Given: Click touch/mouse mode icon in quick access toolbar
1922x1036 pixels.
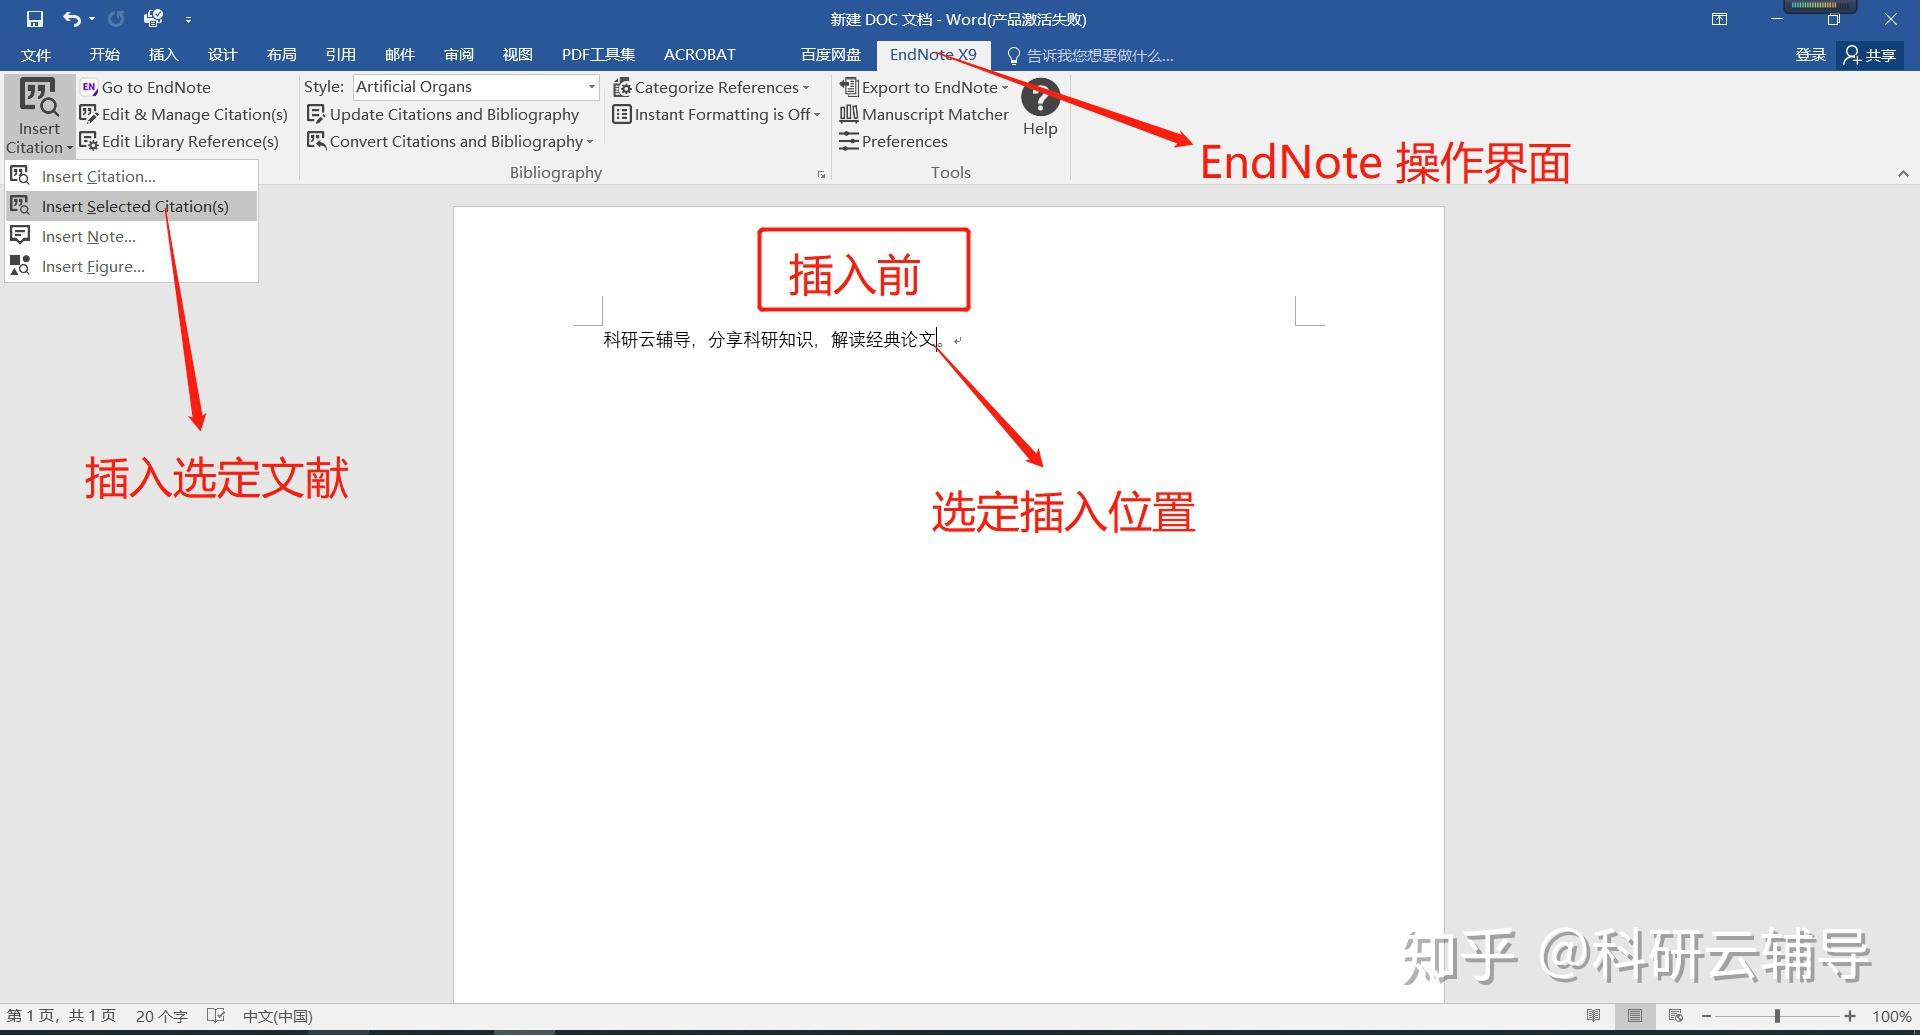Looking at the screenshot, I should (x=153, y=19).
